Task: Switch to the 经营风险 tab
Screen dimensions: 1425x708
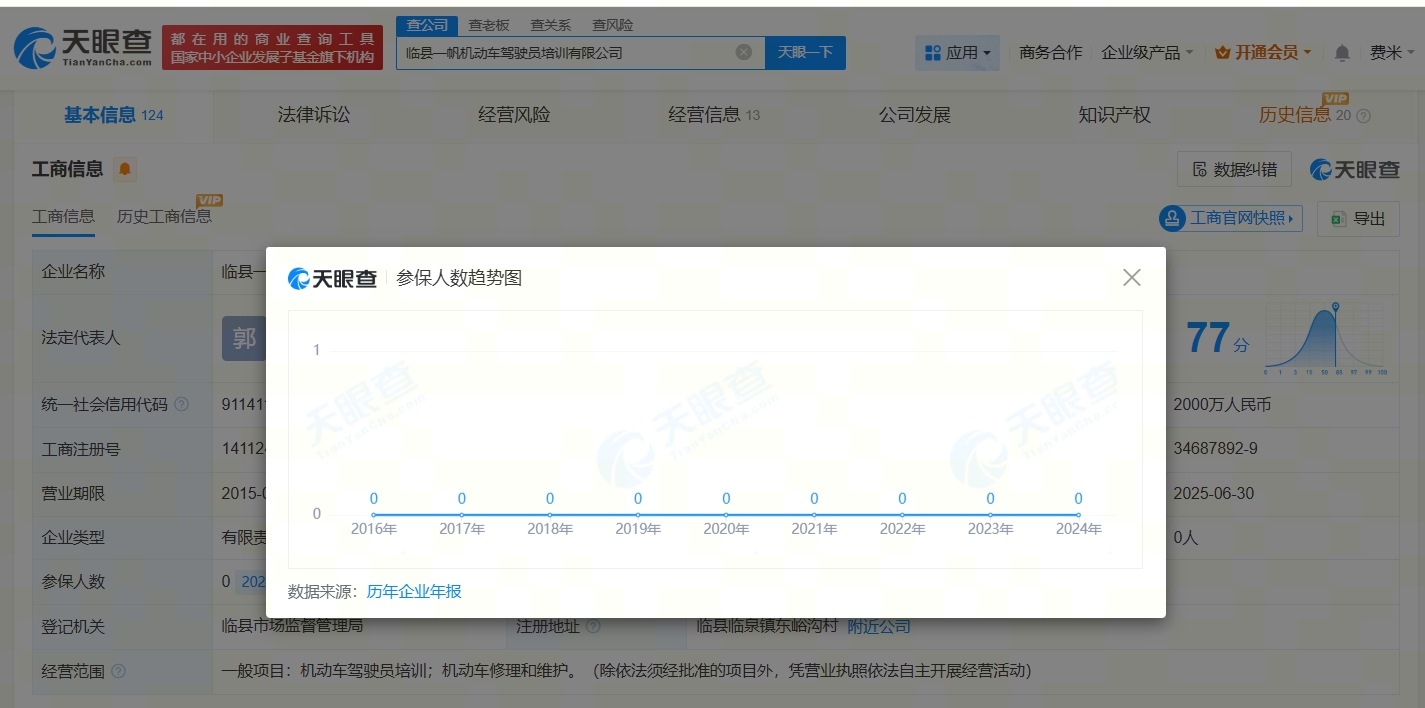Action: (x=514, y=115)
